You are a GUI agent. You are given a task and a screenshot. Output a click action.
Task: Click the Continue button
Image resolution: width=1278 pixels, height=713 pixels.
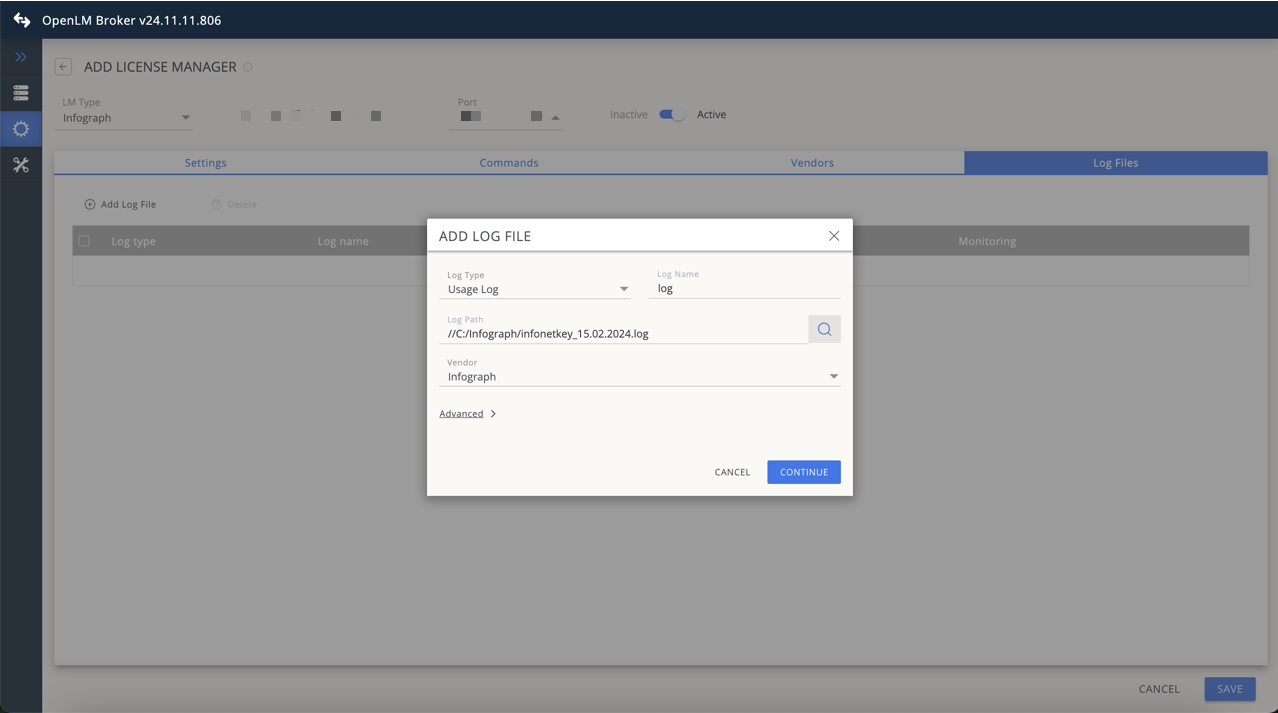(x=803, y=472)
